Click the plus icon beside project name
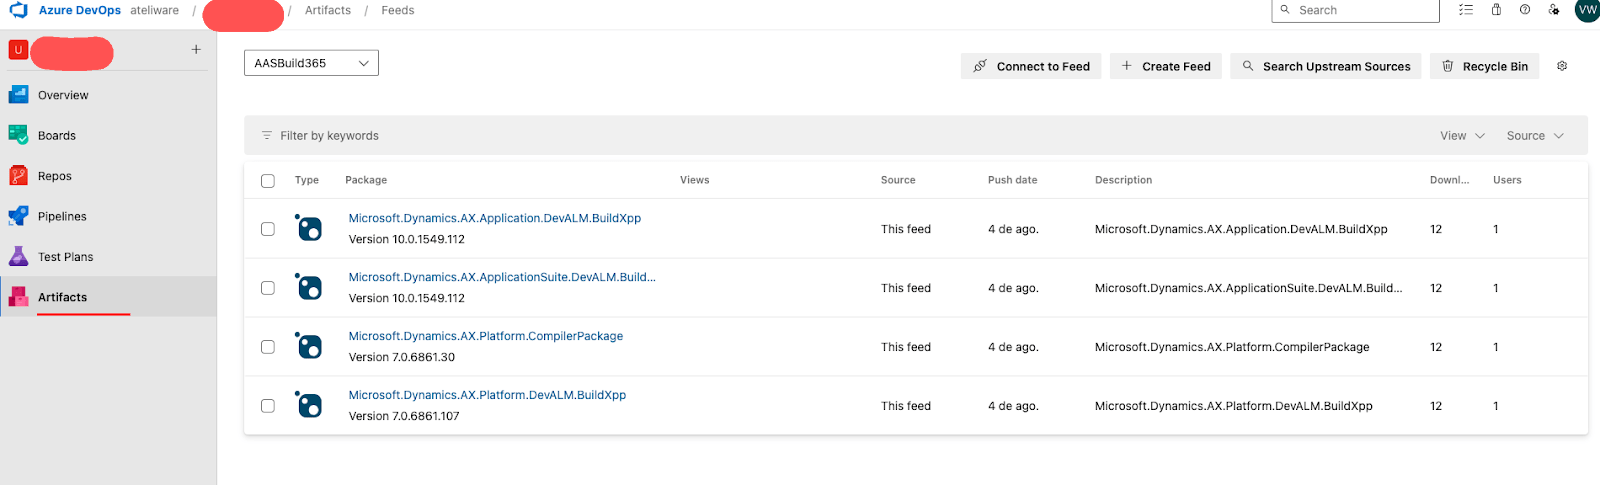The width and height of the screenshot is (1600, 485). click(196, 49)
